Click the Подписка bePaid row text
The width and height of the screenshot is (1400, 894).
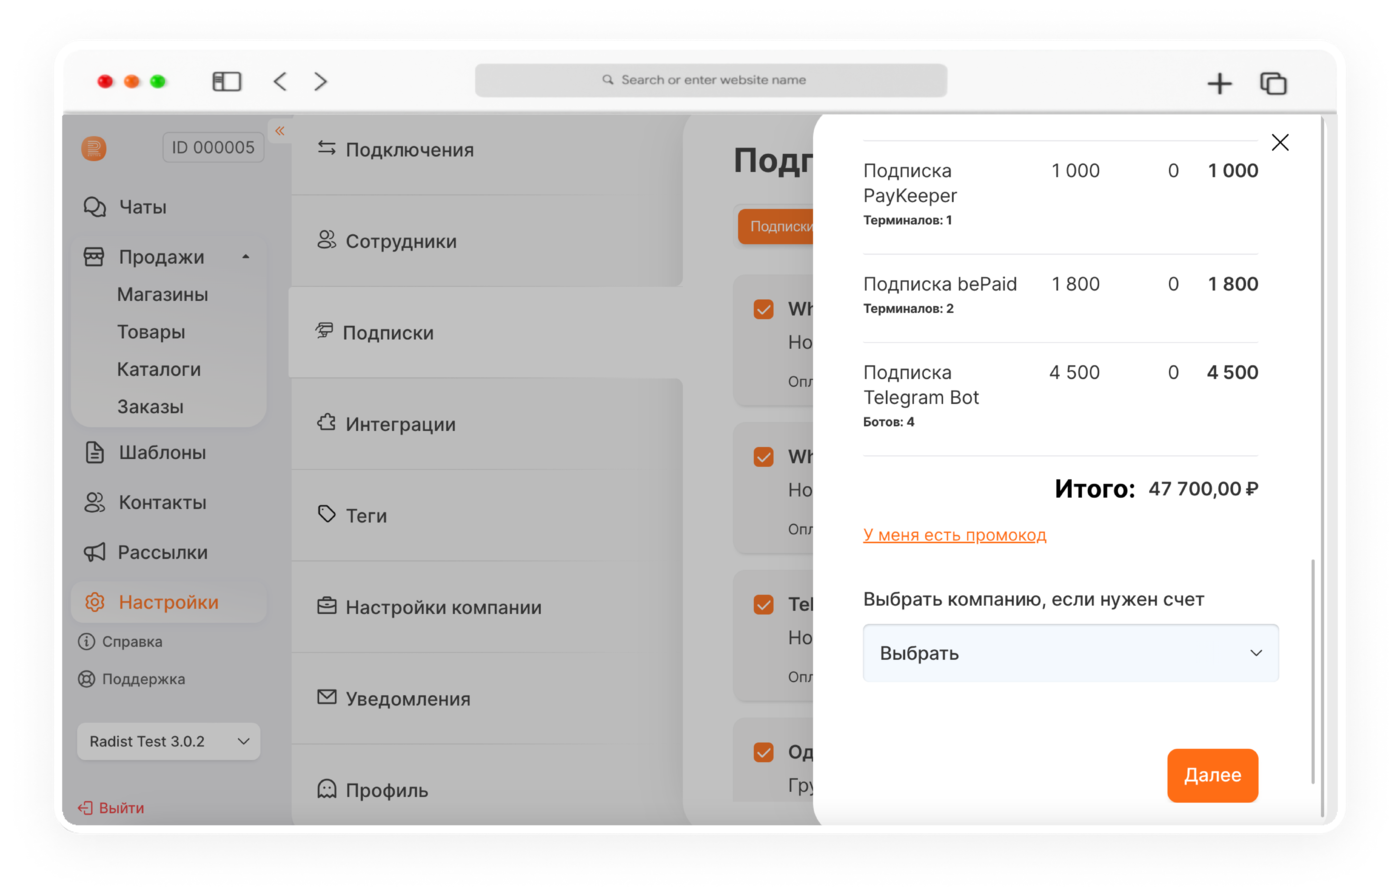point(940,284)
